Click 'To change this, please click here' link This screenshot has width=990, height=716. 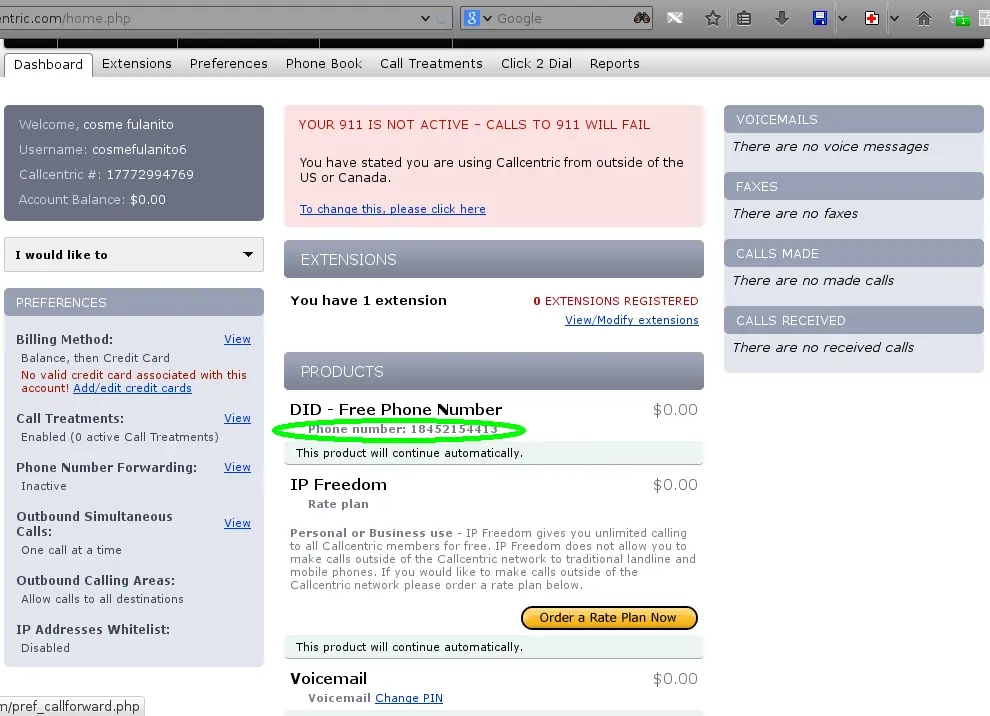393,209
